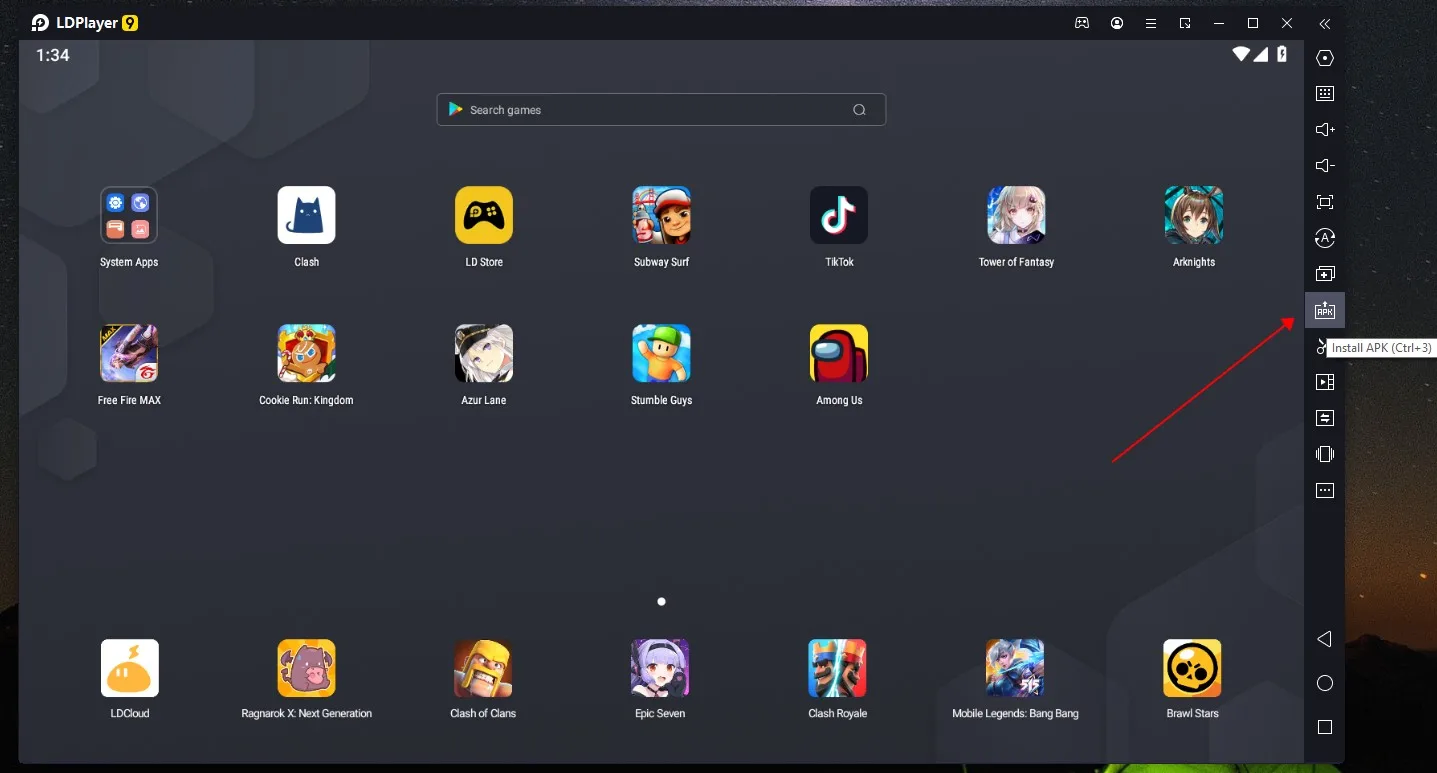
Task: Launch Among Us
Action: coord(839,353)
